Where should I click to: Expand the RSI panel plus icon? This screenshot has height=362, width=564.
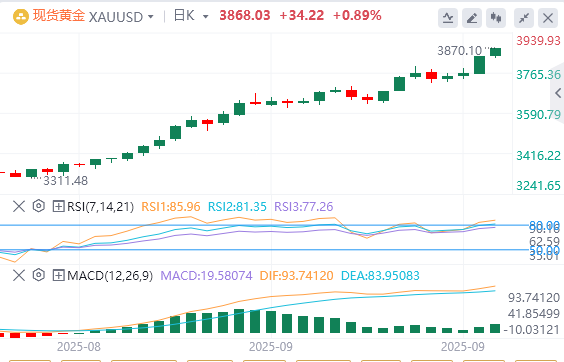click(x=58, y=207)
